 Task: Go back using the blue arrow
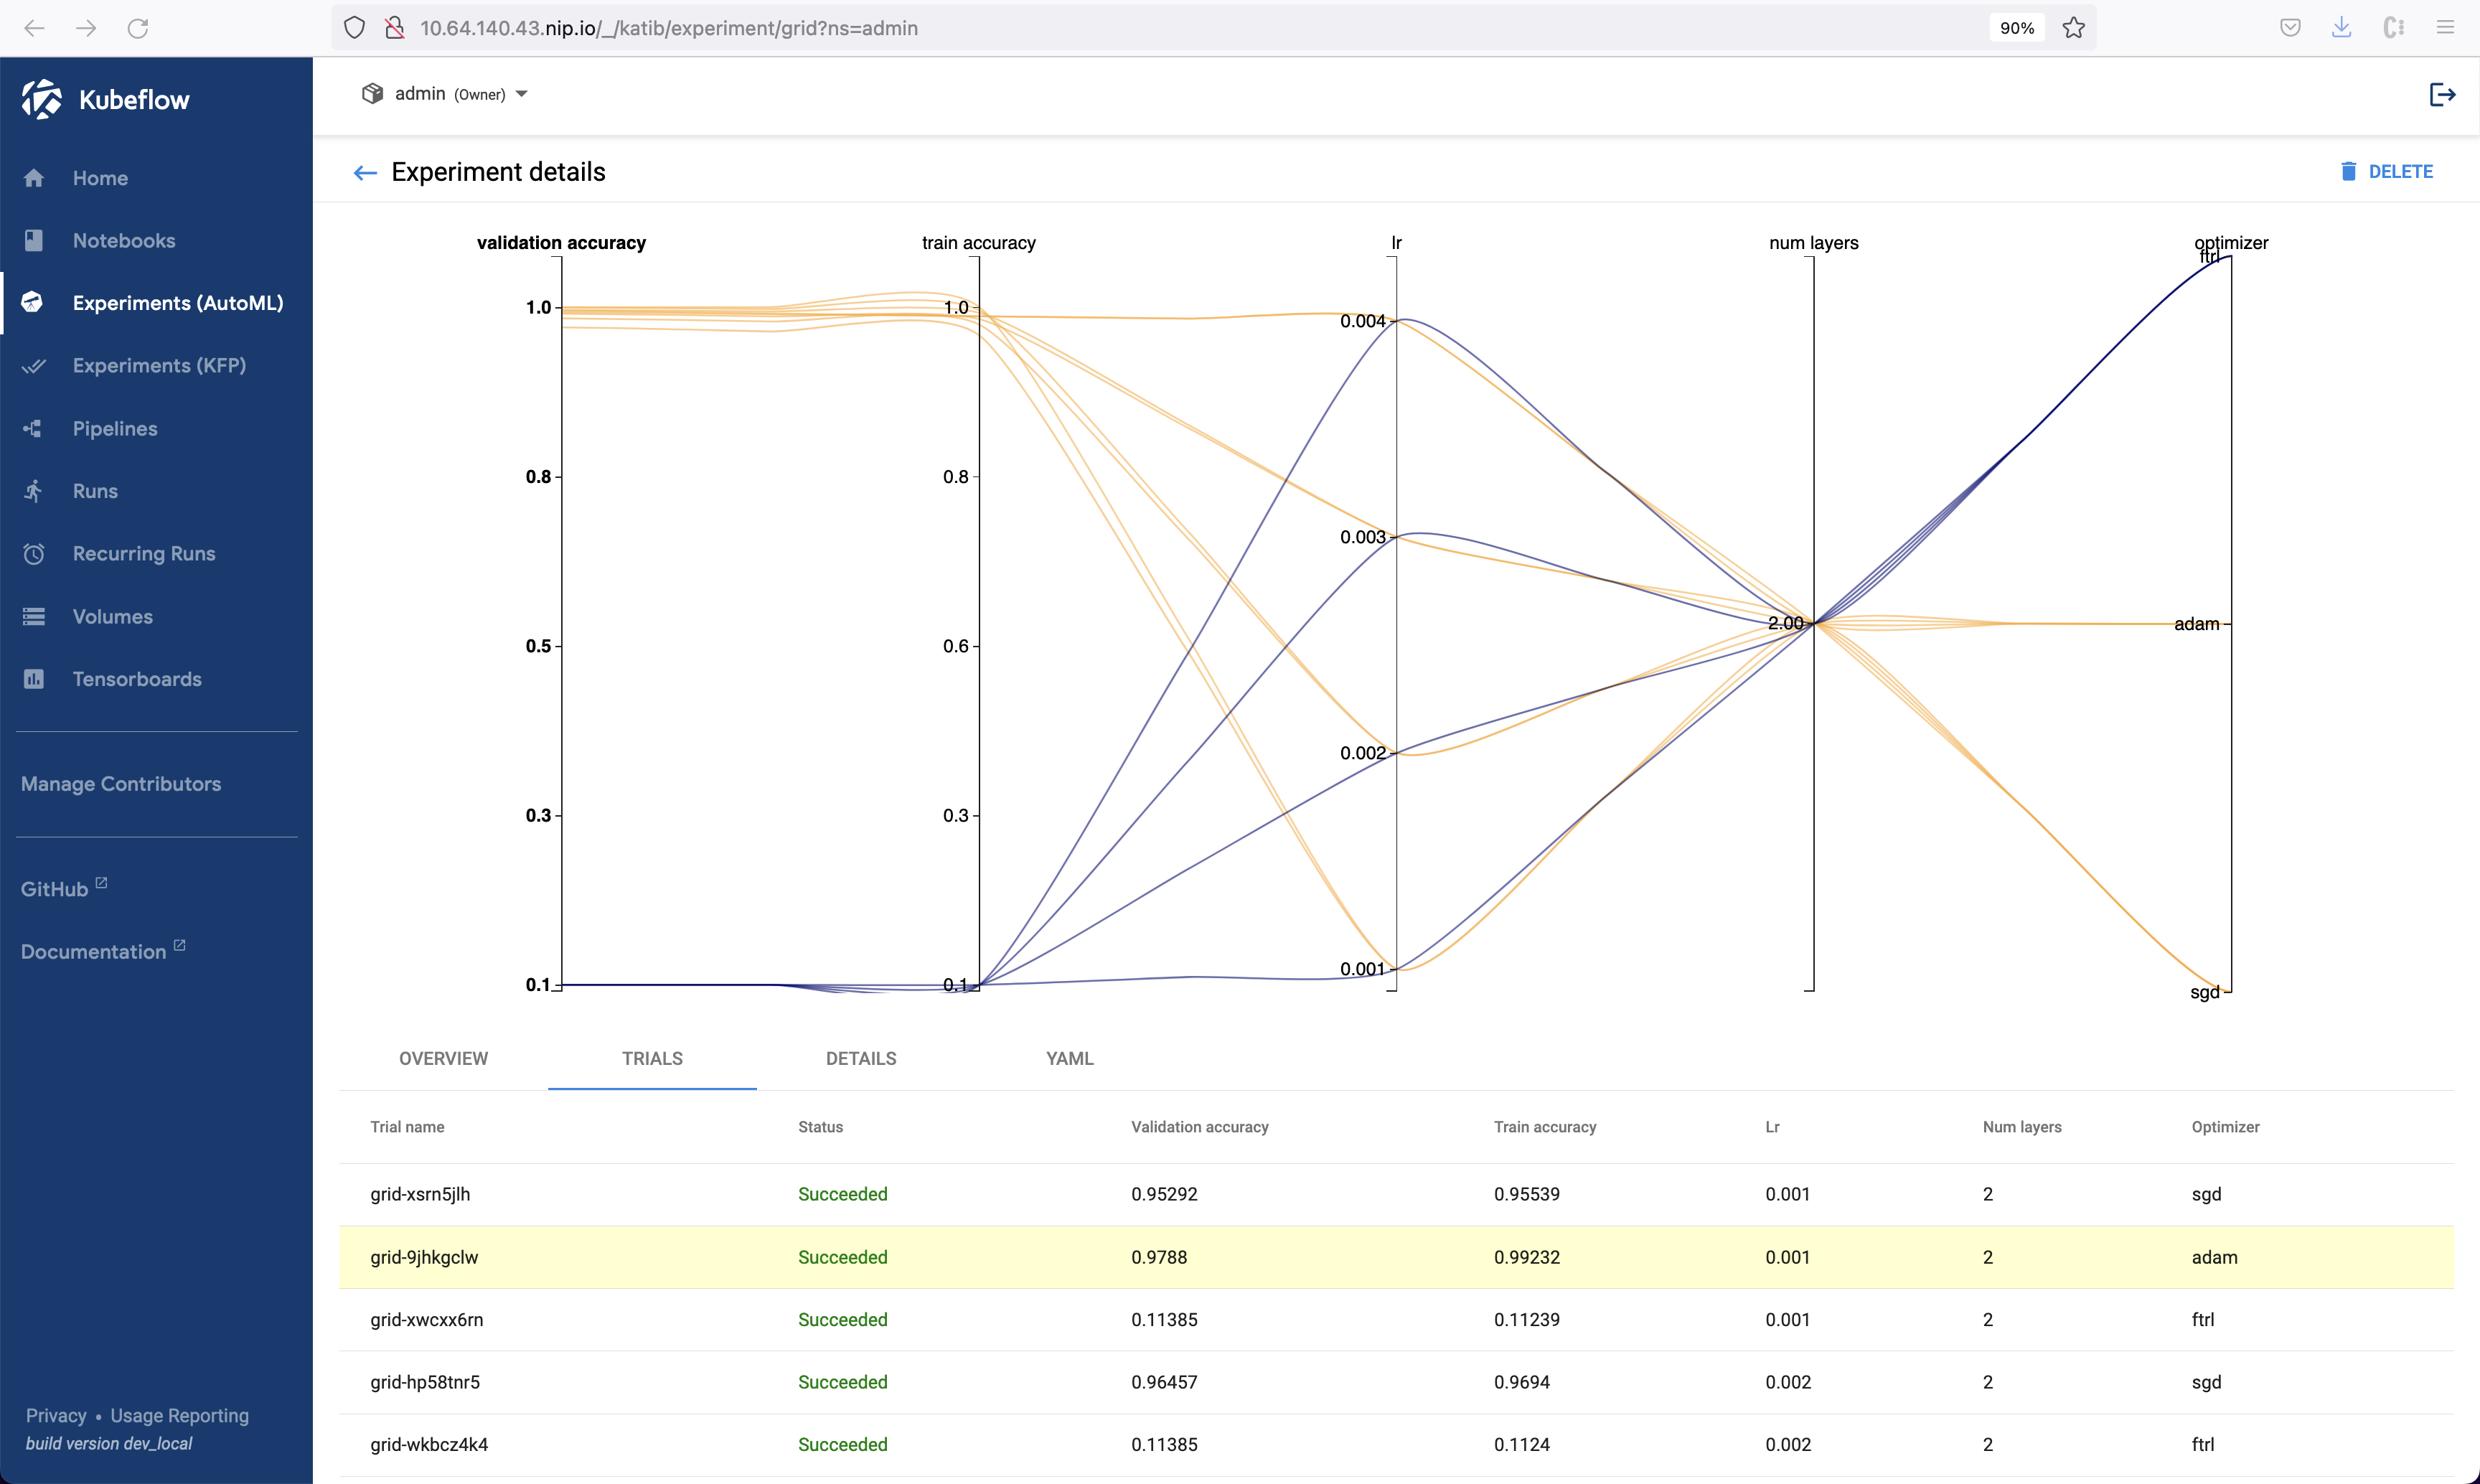pyautogui.click(x=365, y=173)
